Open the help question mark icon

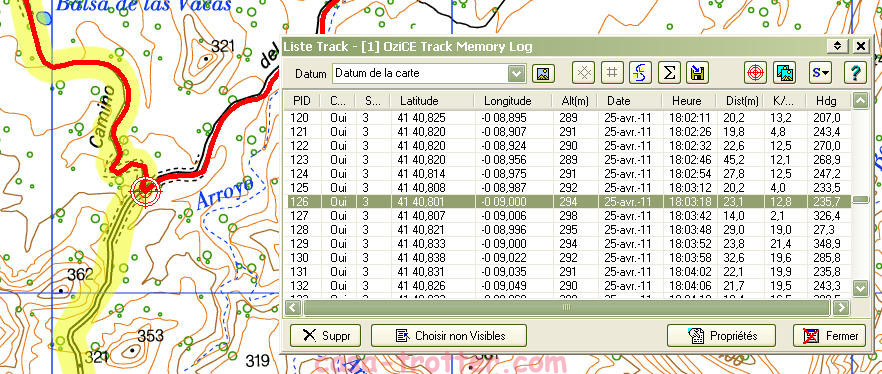click(855, 73)
